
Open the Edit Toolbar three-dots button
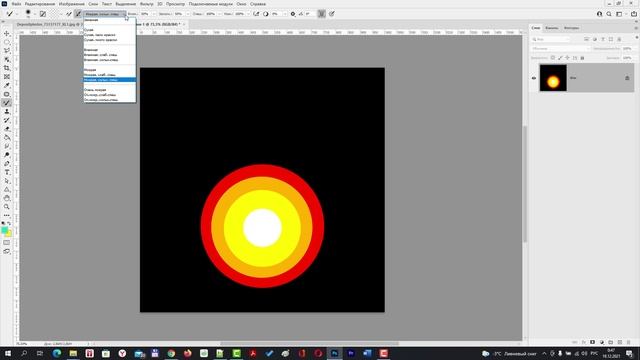point(7,215)
